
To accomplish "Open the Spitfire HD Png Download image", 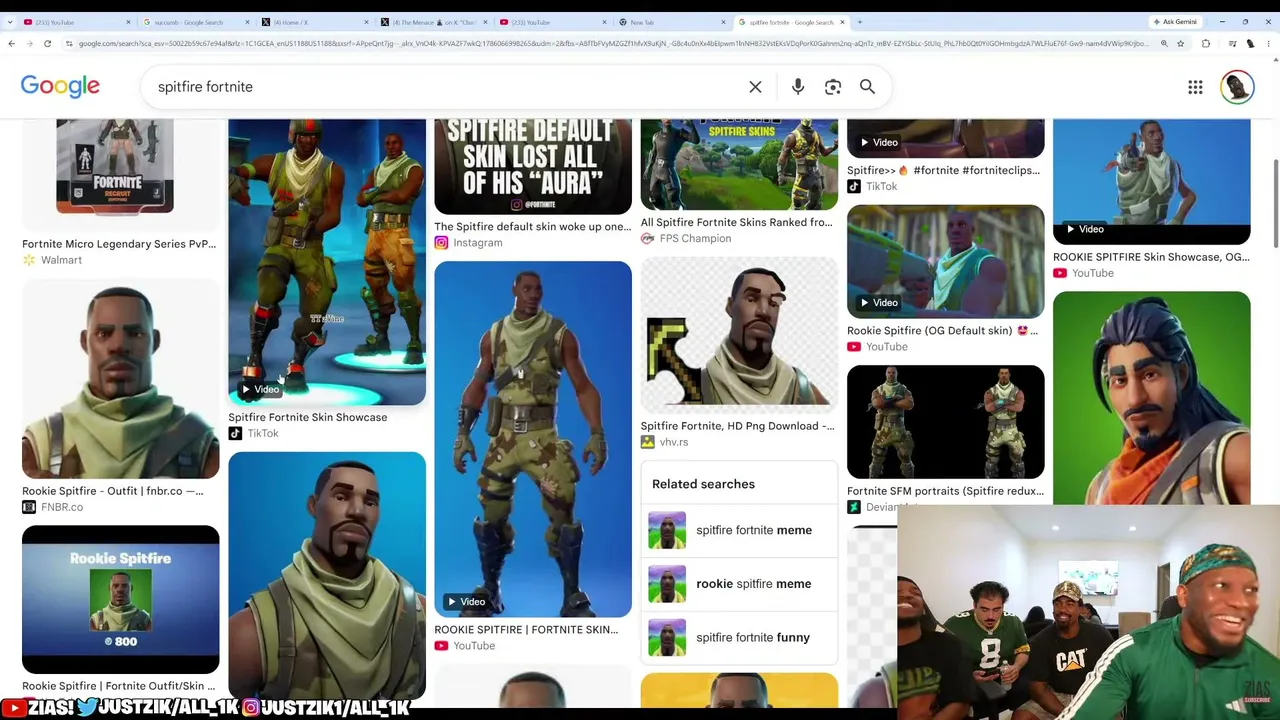I will pyautogui.click(x=739, y=333).
